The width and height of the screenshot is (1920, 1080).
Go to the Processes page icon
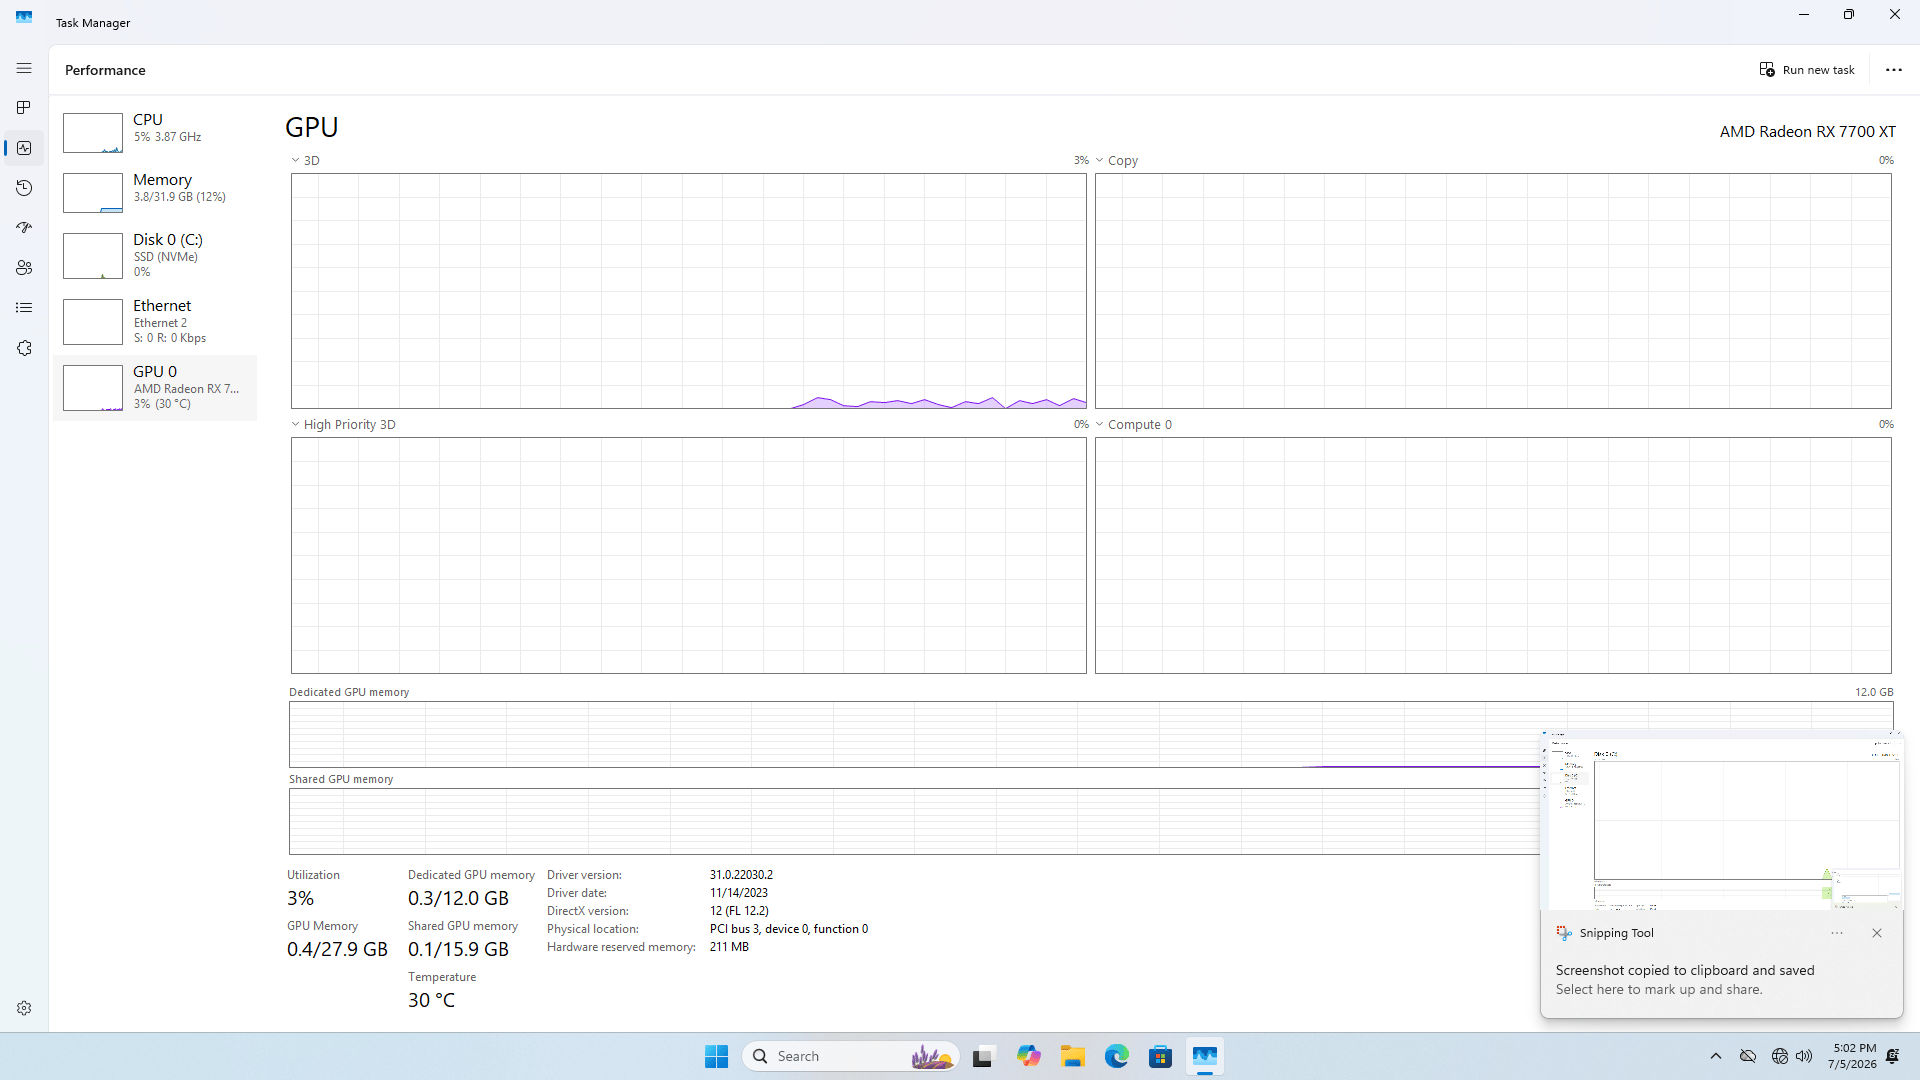(x=24, y=108)
